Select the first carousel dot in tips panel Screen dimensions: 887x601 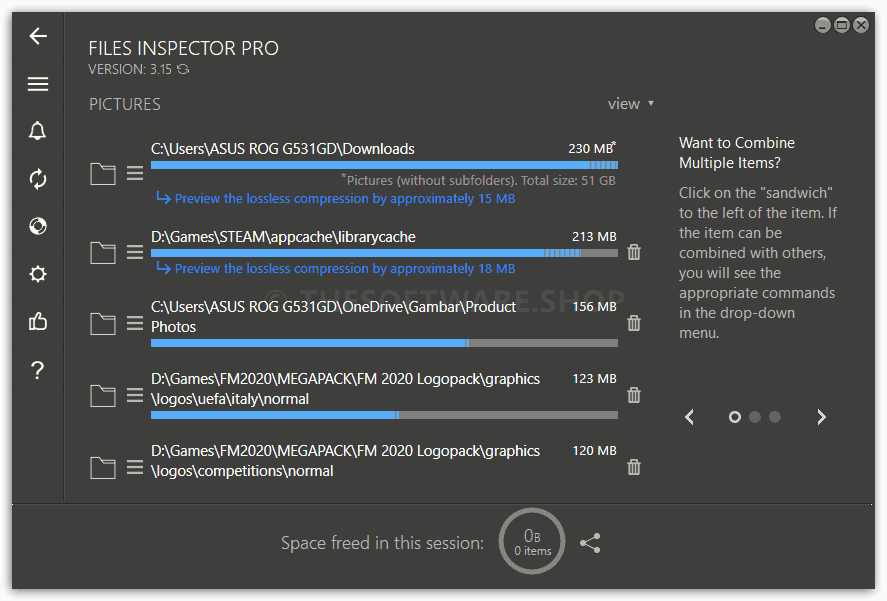point(735,417)
